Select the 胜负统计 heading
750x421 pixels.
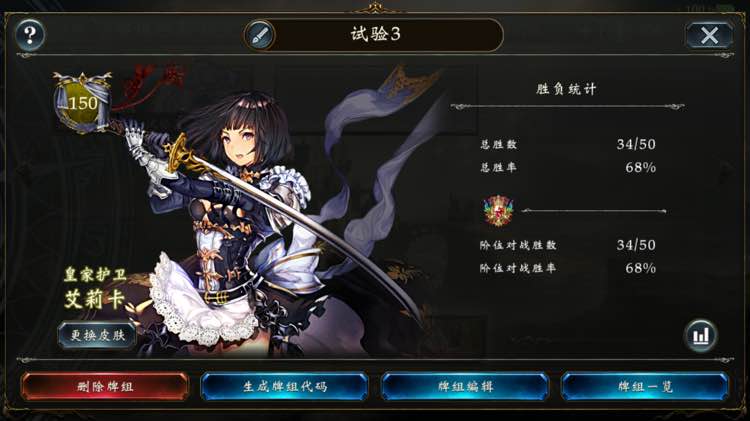click(x=566, y=89)
